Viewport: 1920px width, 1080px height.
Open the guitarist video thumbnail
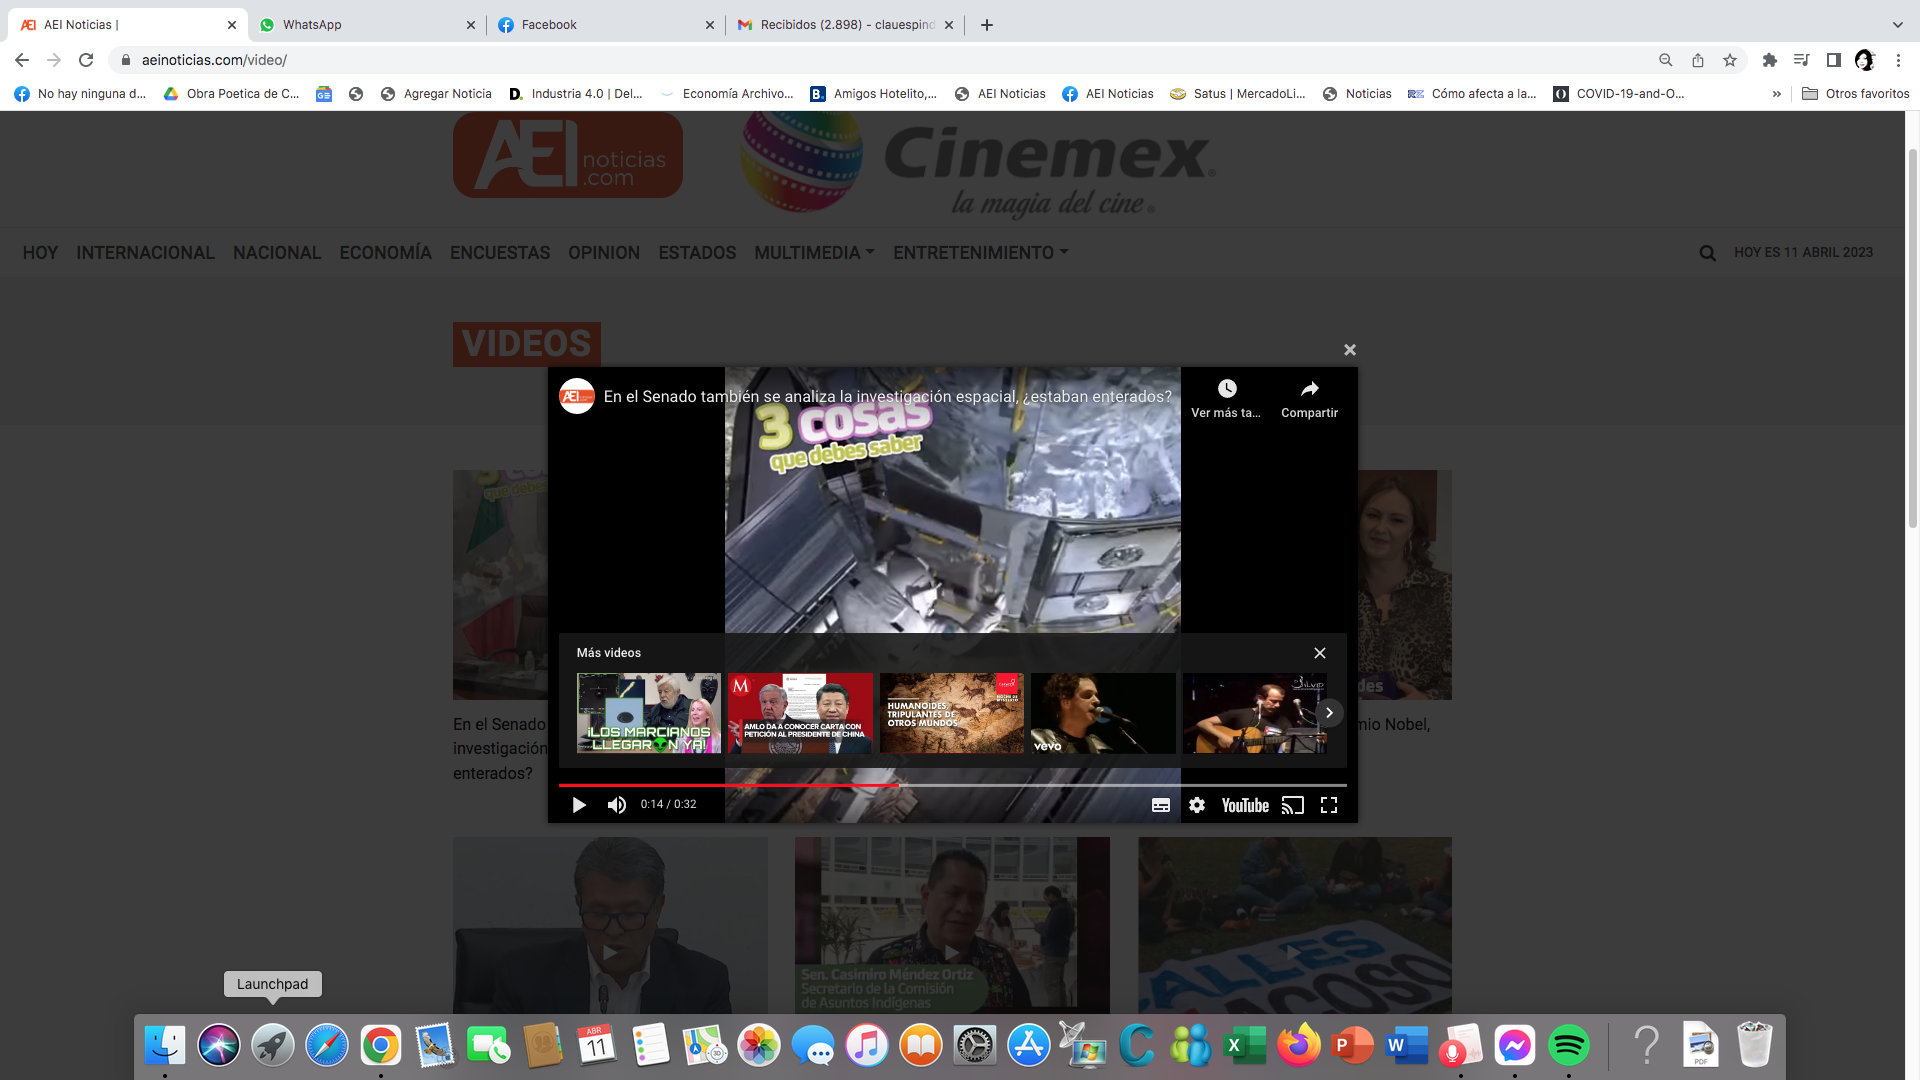(x=1254, y=713)
